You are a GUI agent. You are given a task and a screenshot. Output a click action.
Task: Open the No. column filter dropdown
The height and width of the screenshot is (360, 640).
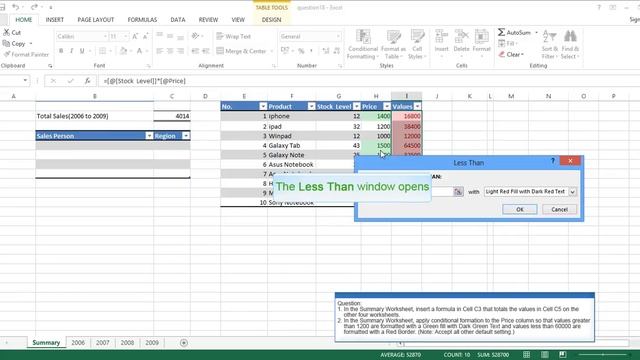click(263, 107)
